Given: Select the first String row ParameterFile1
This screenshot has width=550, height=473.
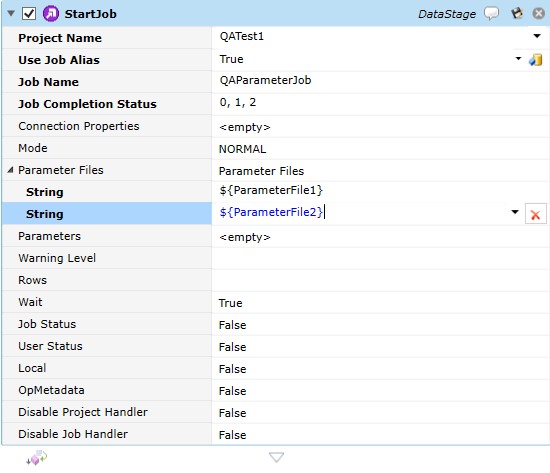Looking at the screenshot, I should (275, 192).
